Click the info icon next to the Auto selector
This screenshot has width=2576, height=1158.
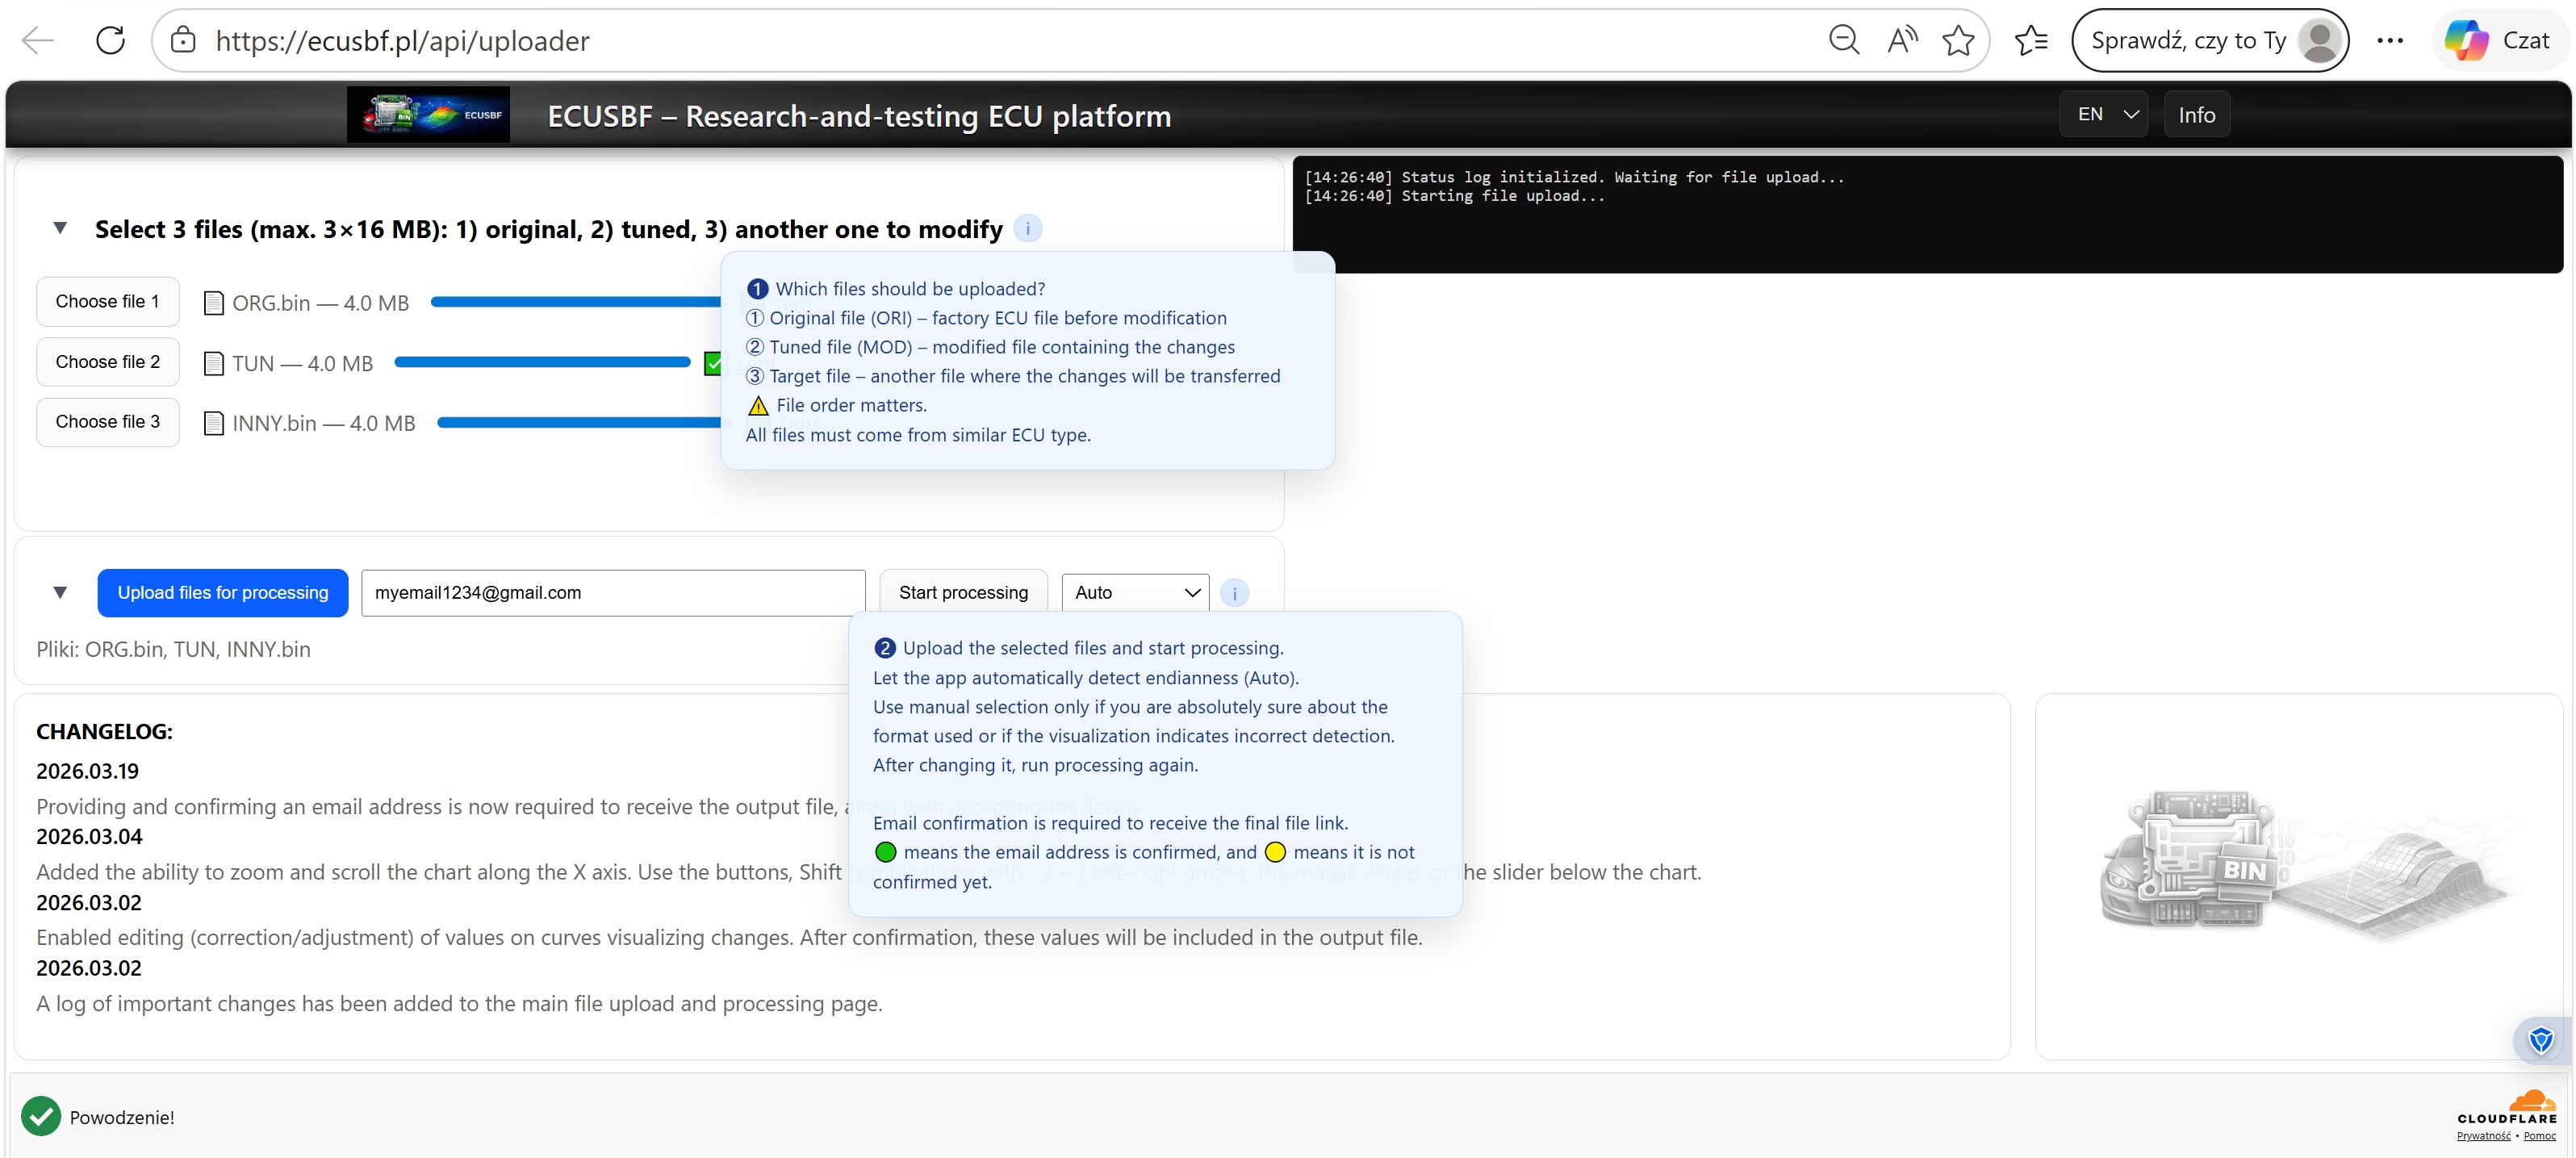pos(1234,592)
